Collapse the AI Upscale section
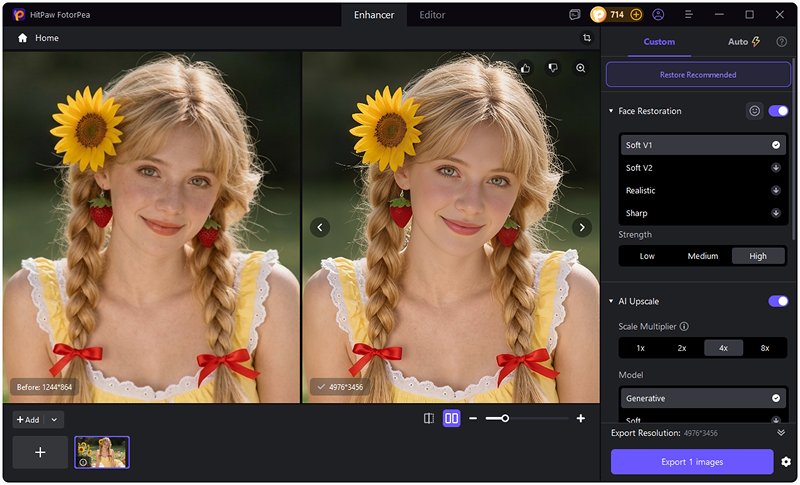The width and height of the screenshot is (800, 485). pyautogui.click(x=611, y=301)
